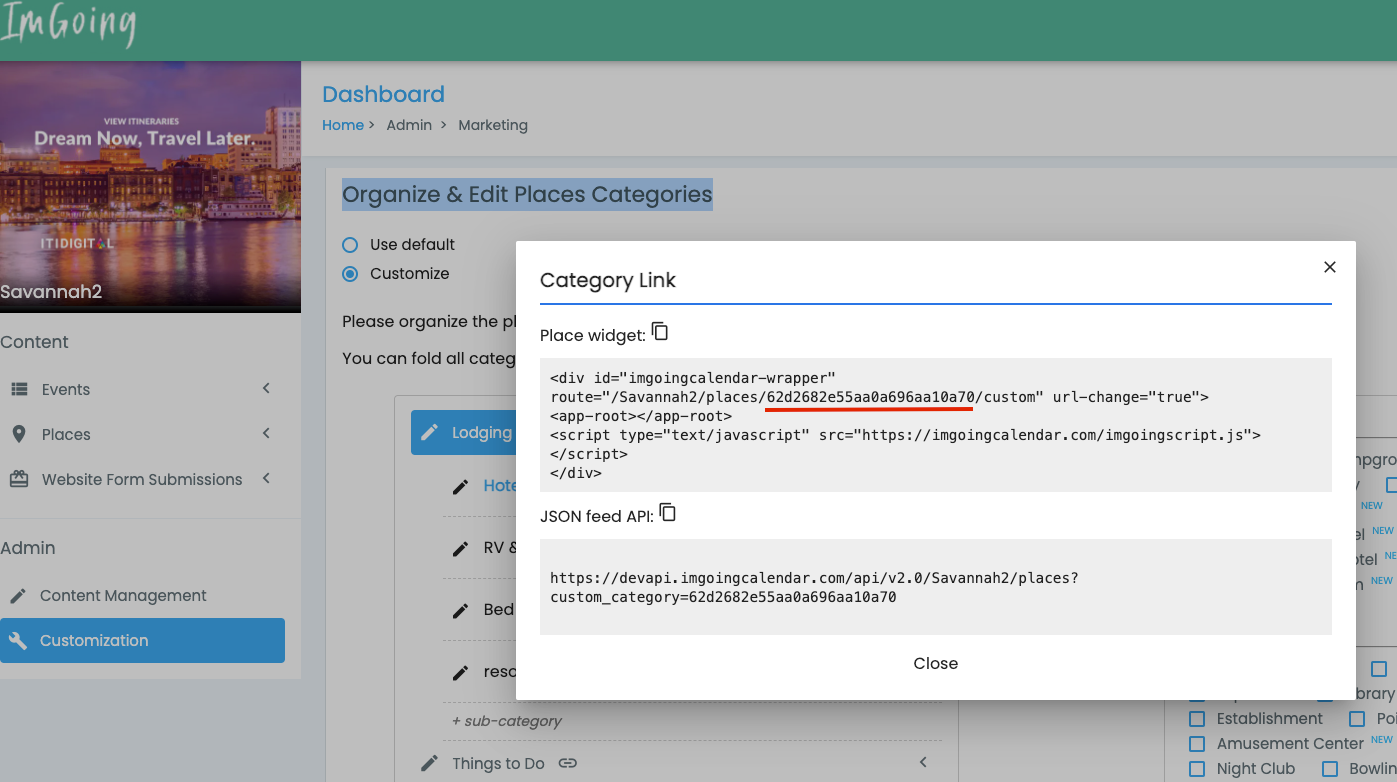This screenshot has height=782, width=1397.
Task: Edit the resc sub-category pencil icon
Action: coord(461,672)
